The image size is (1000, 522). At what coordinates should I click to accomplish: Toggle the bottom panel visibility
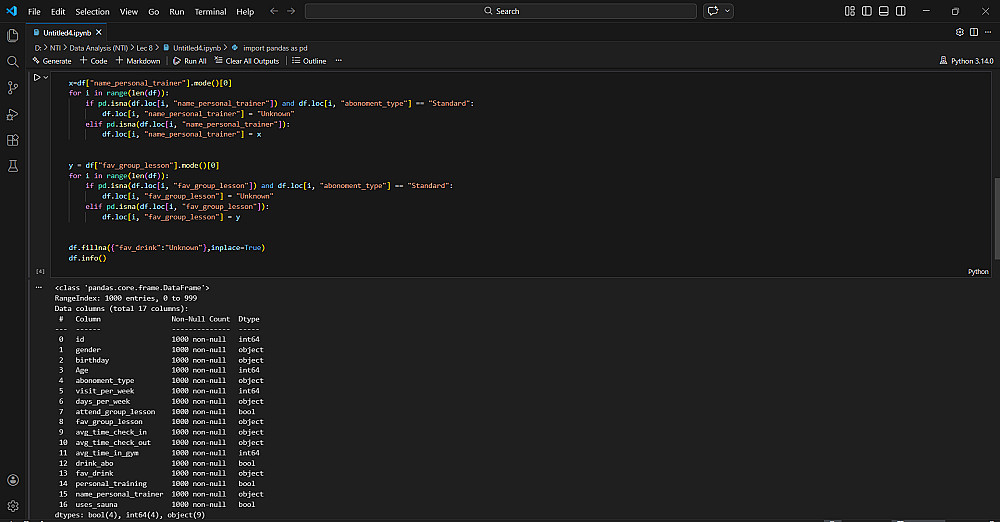(x=882, y=11)
